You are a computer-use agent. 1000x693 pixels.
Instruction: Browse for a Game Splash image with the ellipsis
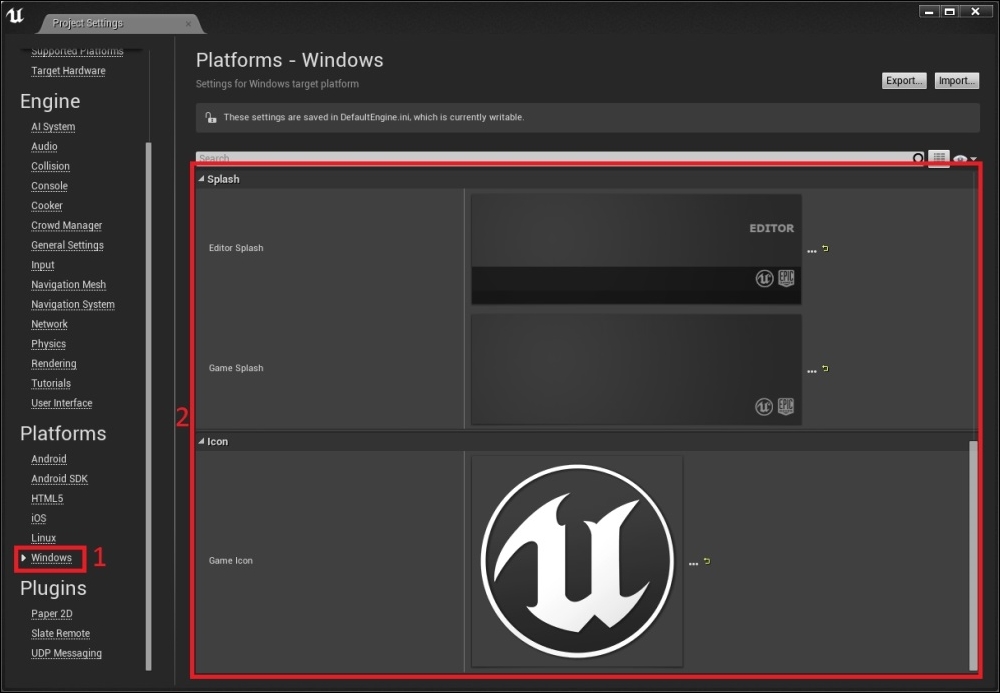[x=812, y=371]
